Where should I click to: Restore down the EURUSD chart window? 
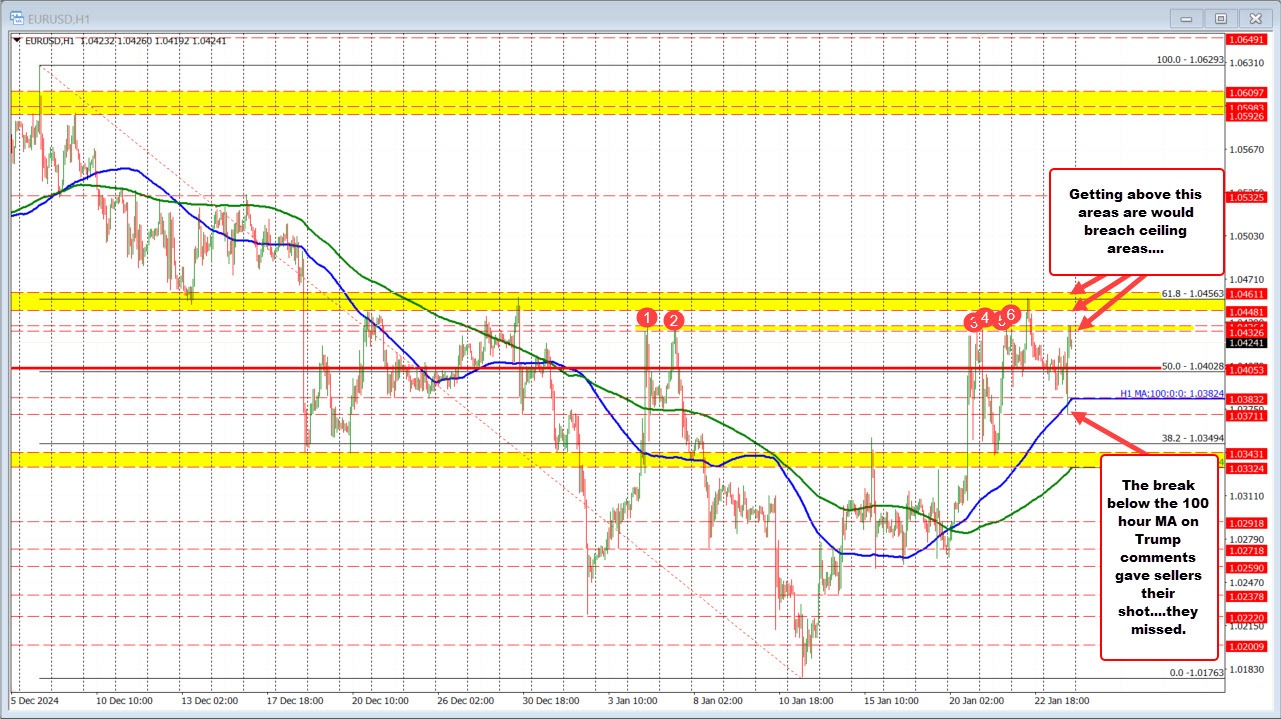click(1220, 18)
